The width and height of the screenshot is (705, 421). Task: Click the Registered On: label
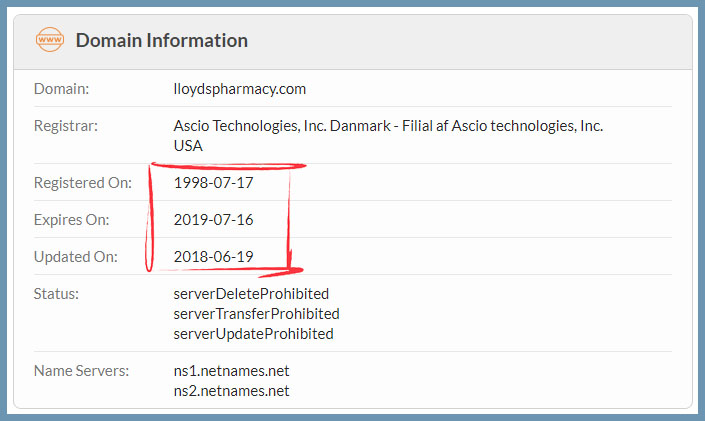pyautogui.click(x=83, y=183)
